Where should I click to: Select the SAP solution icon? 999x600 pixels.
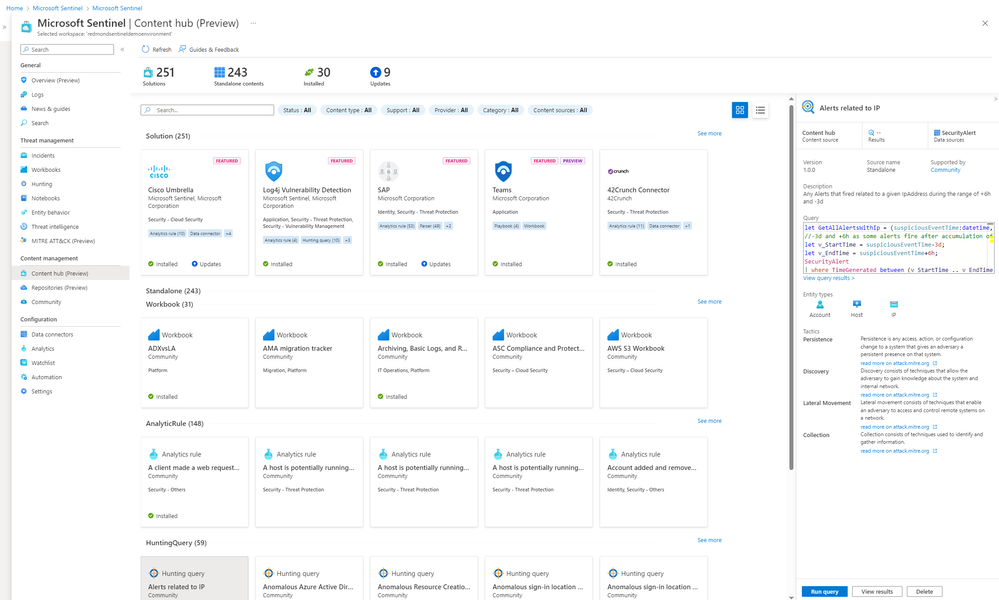pos(388,171)
